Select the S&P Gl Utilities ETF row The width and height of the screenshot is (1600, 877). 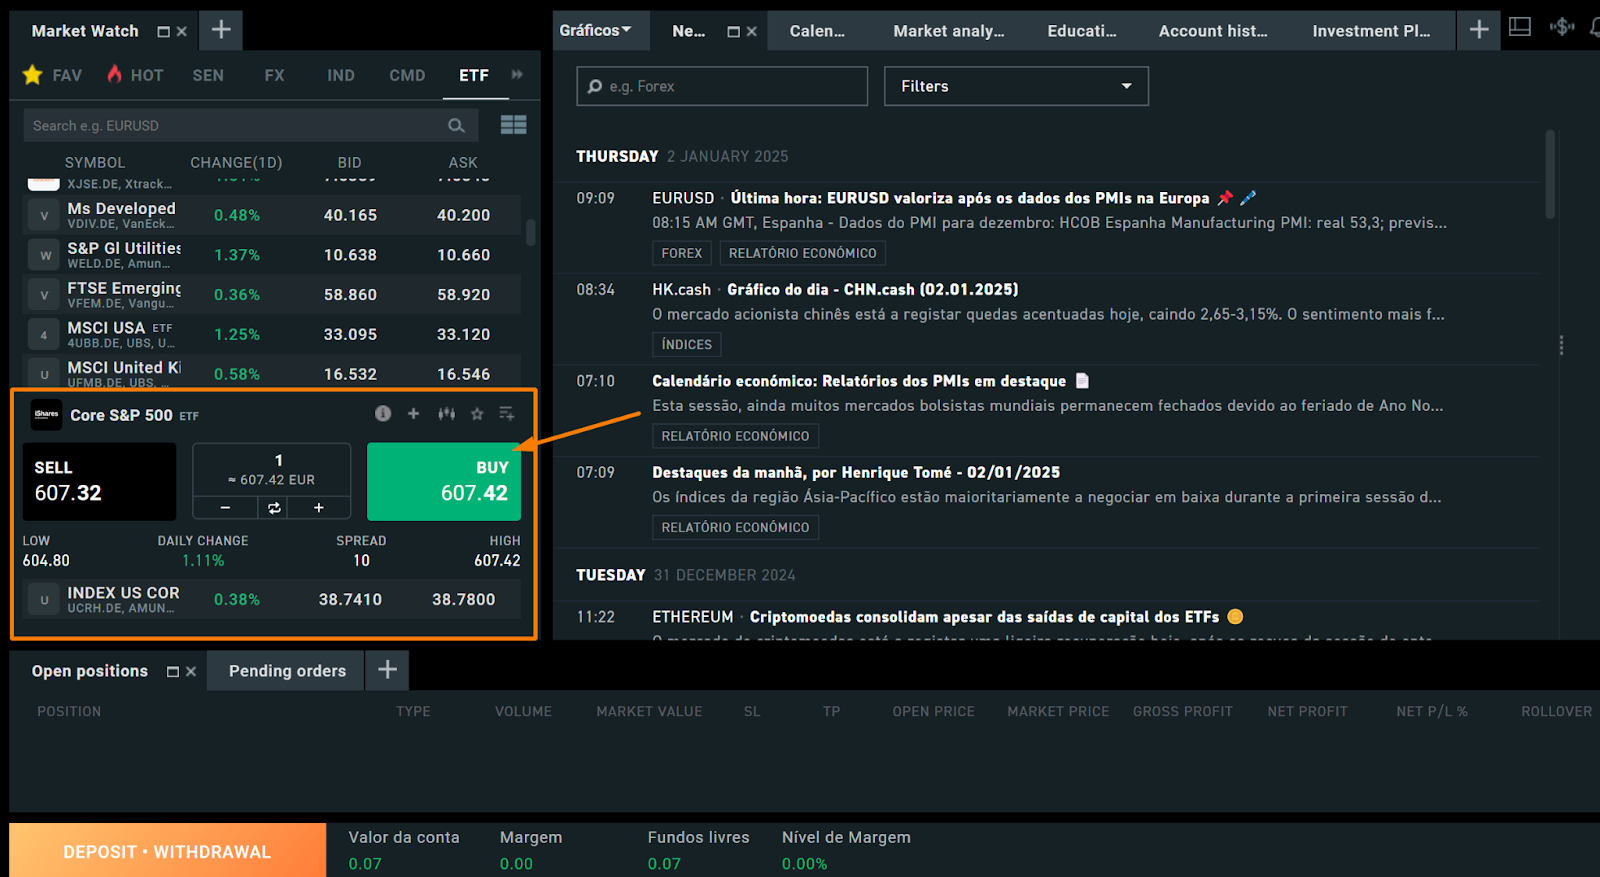click(x=272, y=255)
